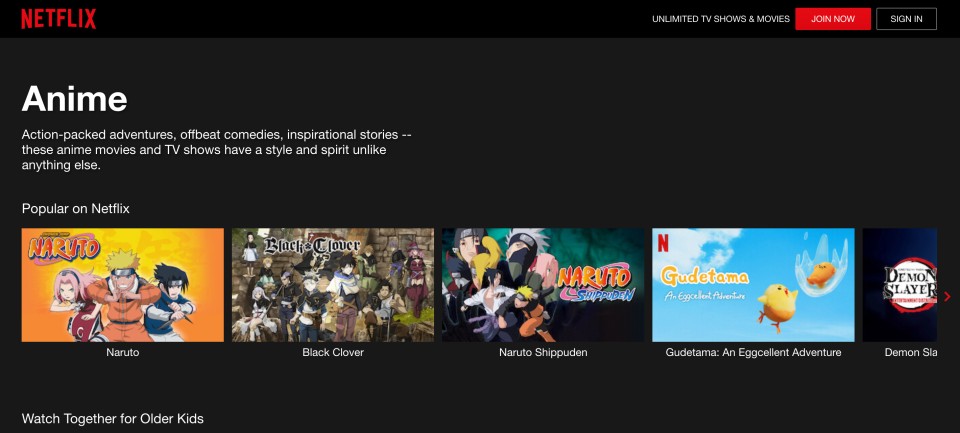Viewport: 960px width, 433px height.
Task: Click the "Black Clover" title caption
Action: [333, 353]
